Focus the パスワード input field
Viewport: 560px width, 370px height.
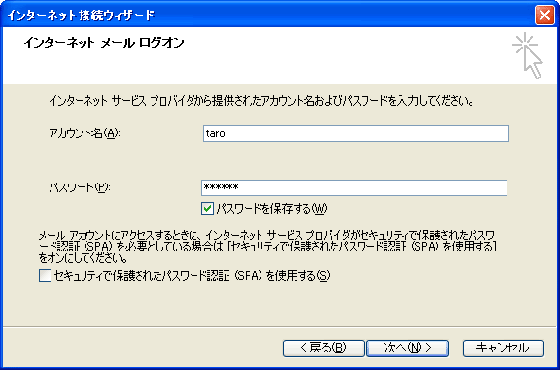(354, 188)
